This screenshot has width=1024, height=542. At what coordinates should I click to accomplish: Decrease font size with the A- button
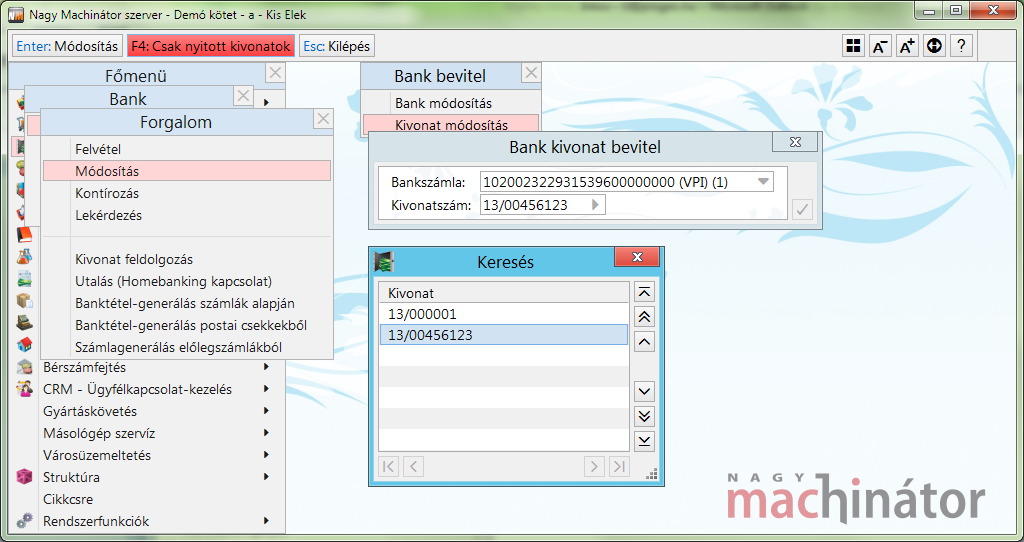(x=880, y=46)
